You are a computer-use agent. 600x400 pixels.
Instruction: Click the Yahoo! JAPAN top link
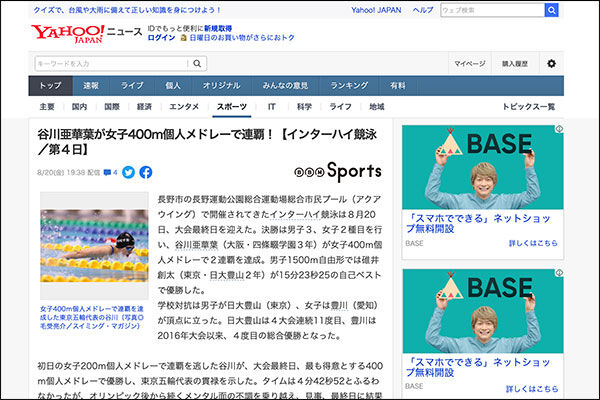376,10
